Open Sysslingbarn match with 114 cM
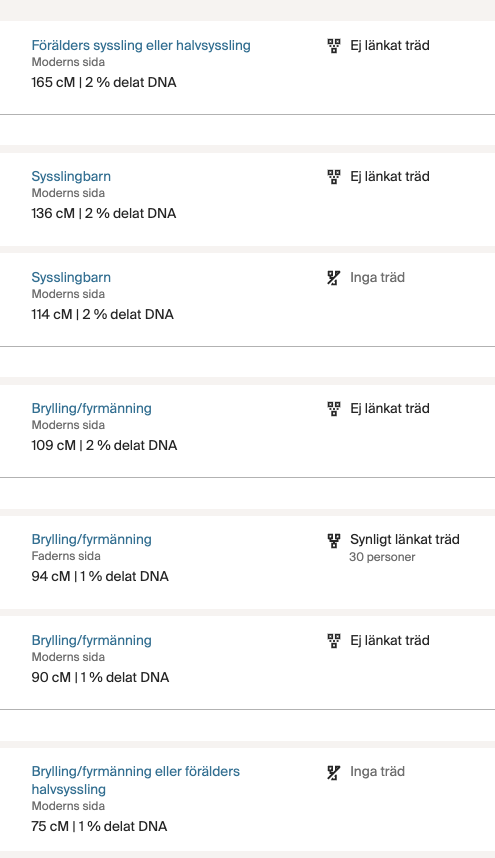The height and width of the screenshot is (858, 495). (x=71, y=277)
